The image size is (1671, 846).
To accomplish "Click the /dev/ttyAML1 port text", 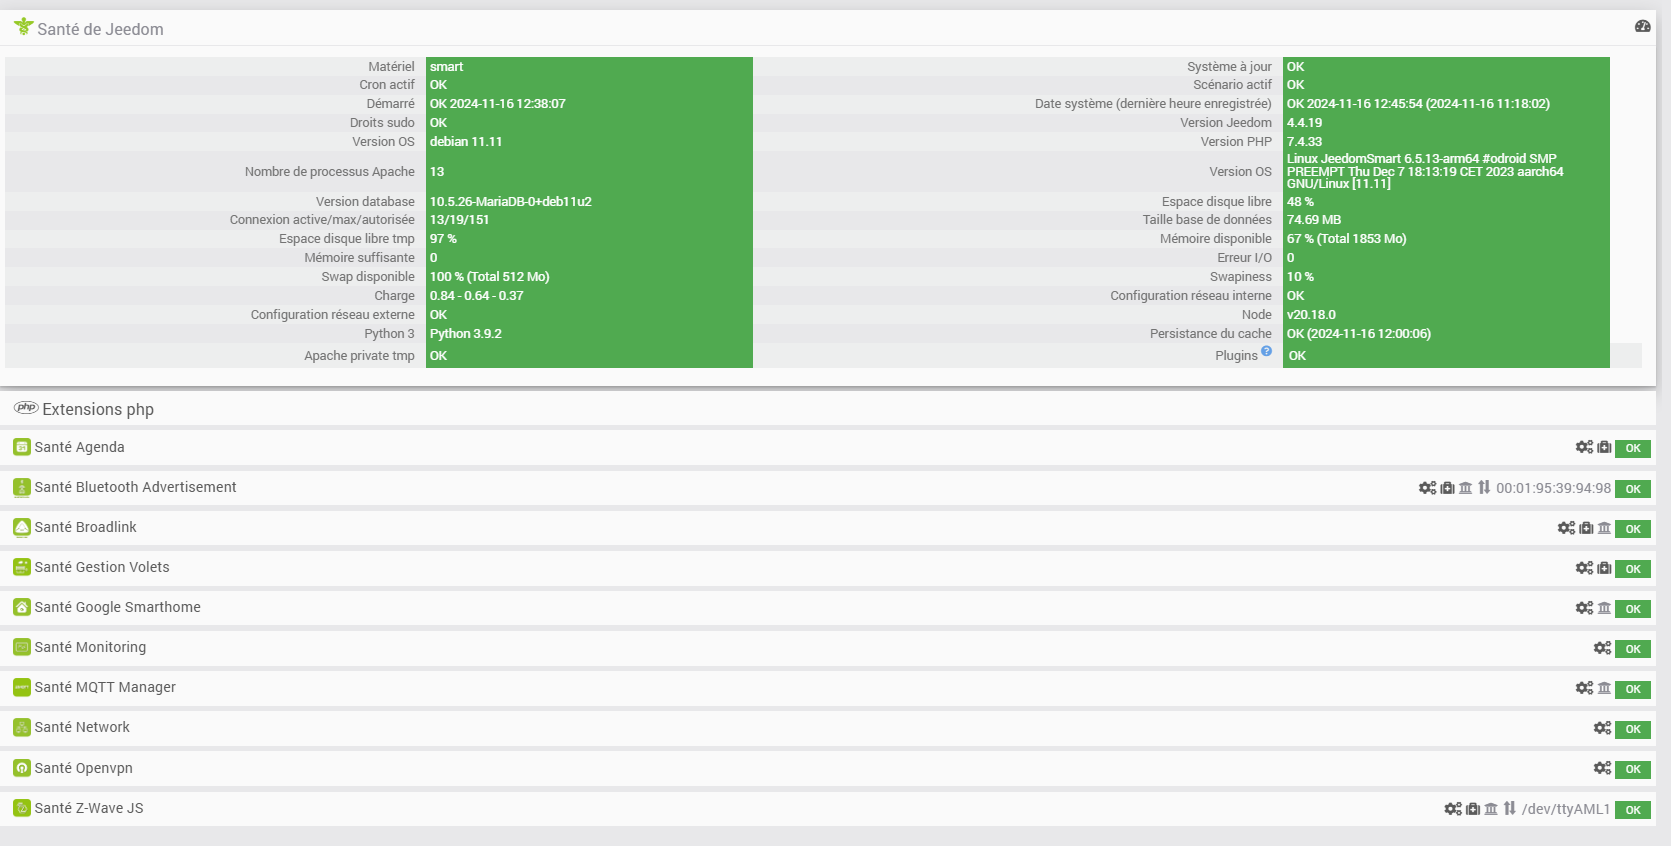I will point(1566,809).
